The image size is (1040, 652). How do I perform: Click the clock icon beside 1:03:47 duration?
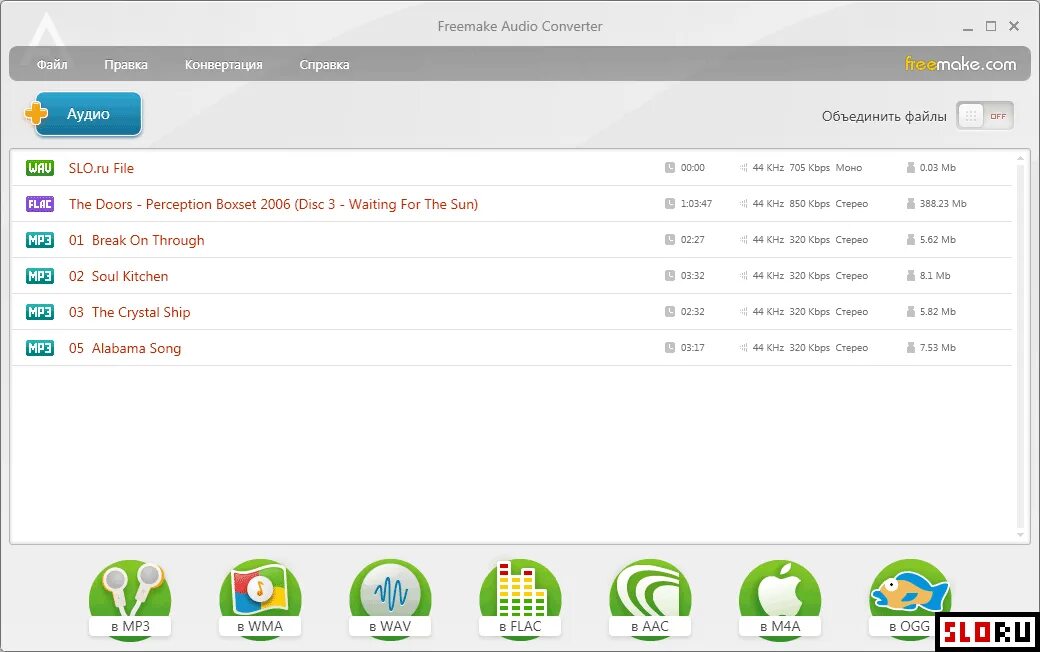[x=670, y=204]
